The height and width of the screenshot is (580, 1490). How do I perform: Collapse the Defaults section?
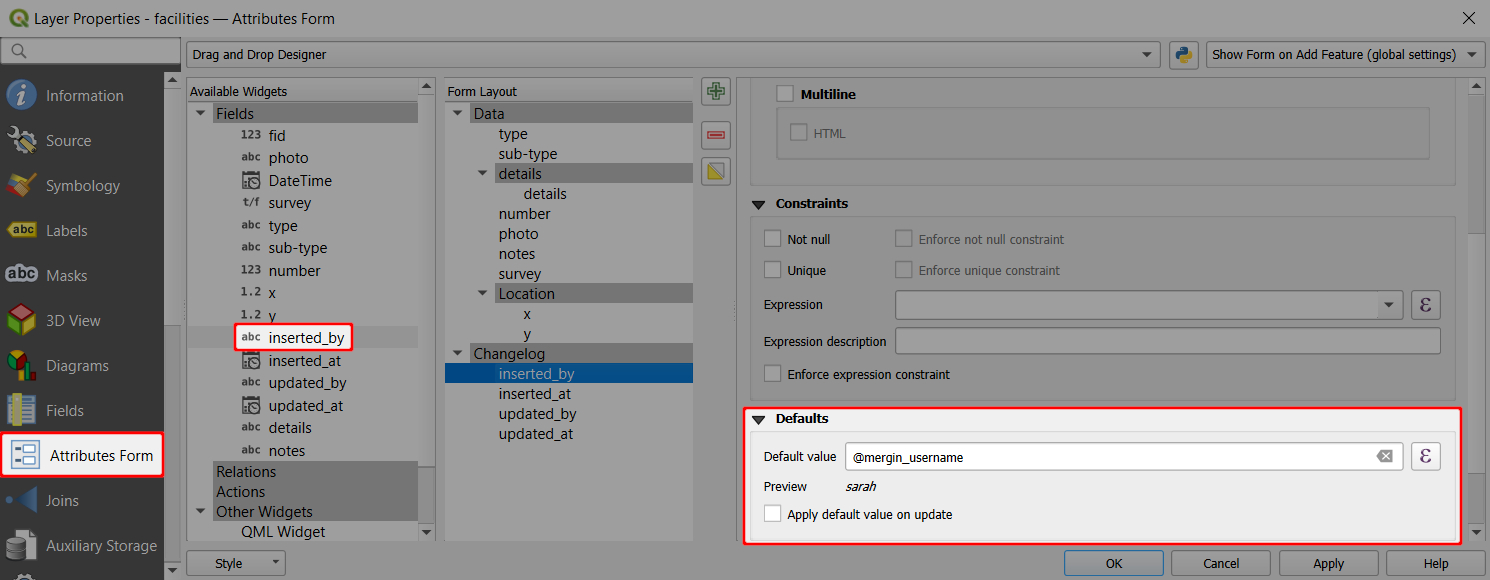click(x=758, y=419)
